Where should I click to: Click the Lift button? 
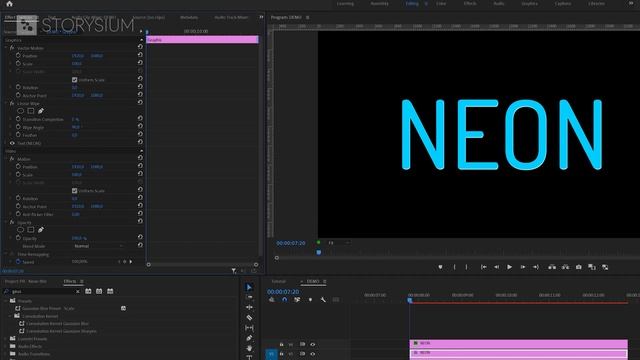coord(552,267)
